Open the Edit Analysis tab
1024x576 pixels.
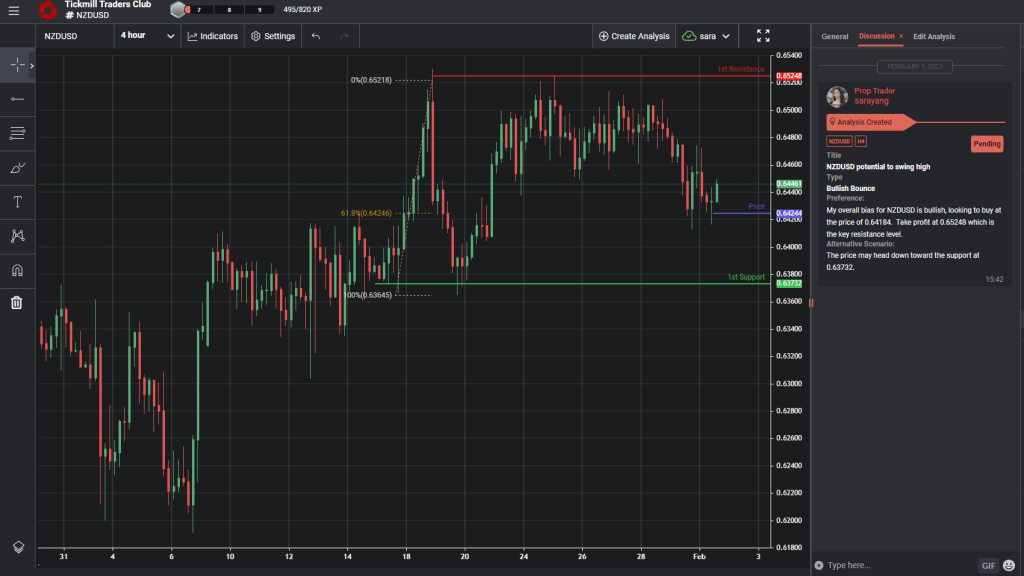(x=933, y=36)
